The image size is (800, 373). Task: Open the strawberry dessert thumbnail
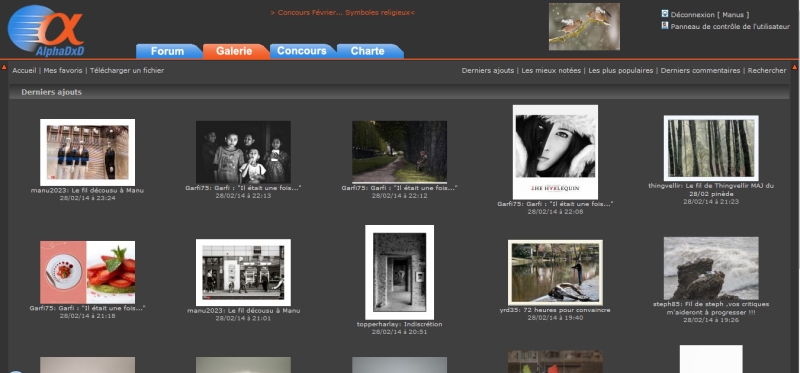(x=87, y=272)
